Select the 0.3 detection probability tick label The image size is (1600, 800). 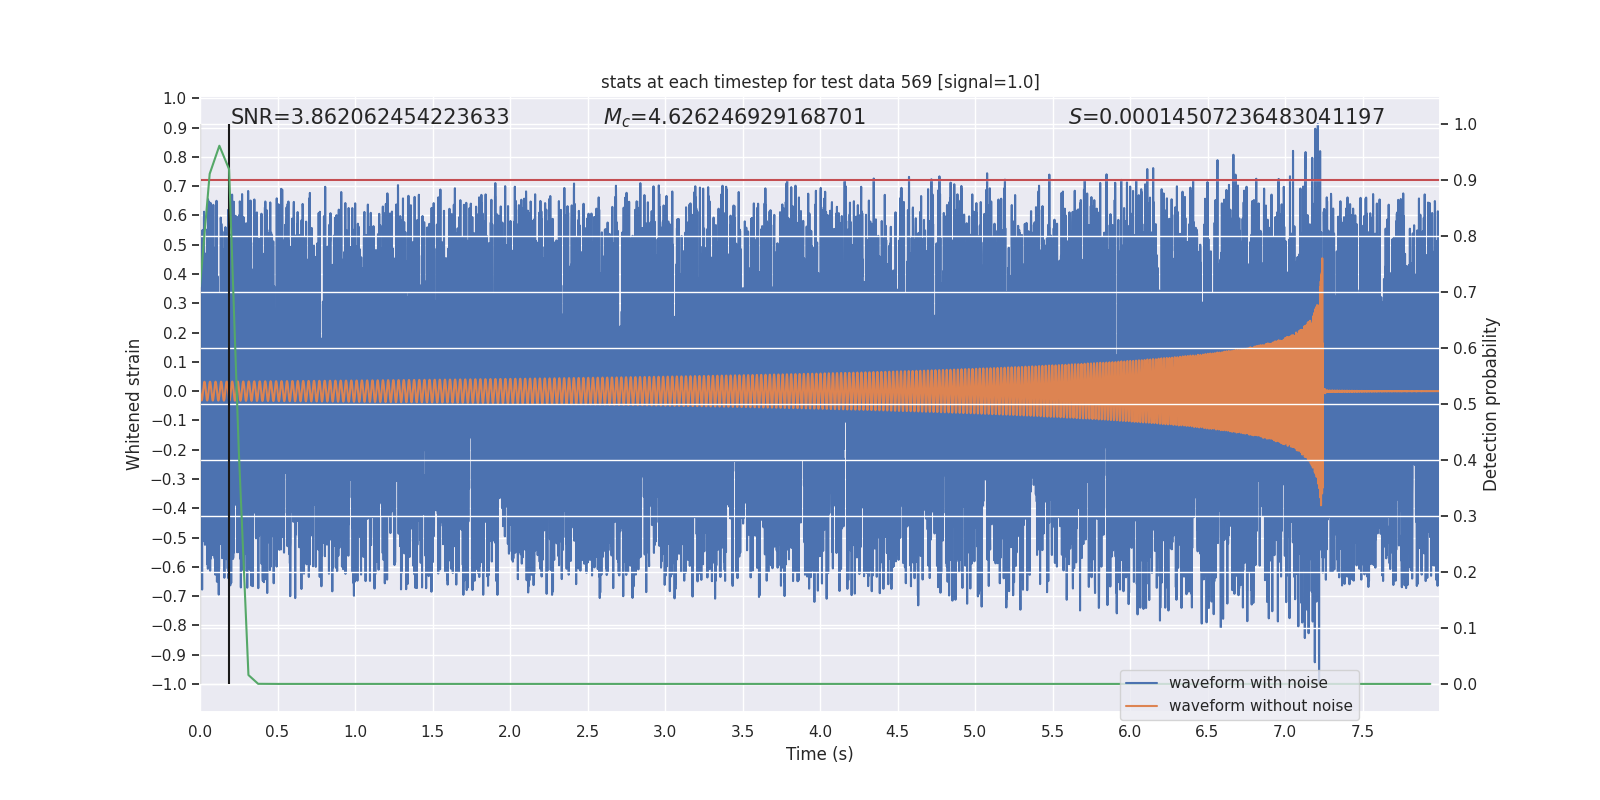tap(1465, 516)
